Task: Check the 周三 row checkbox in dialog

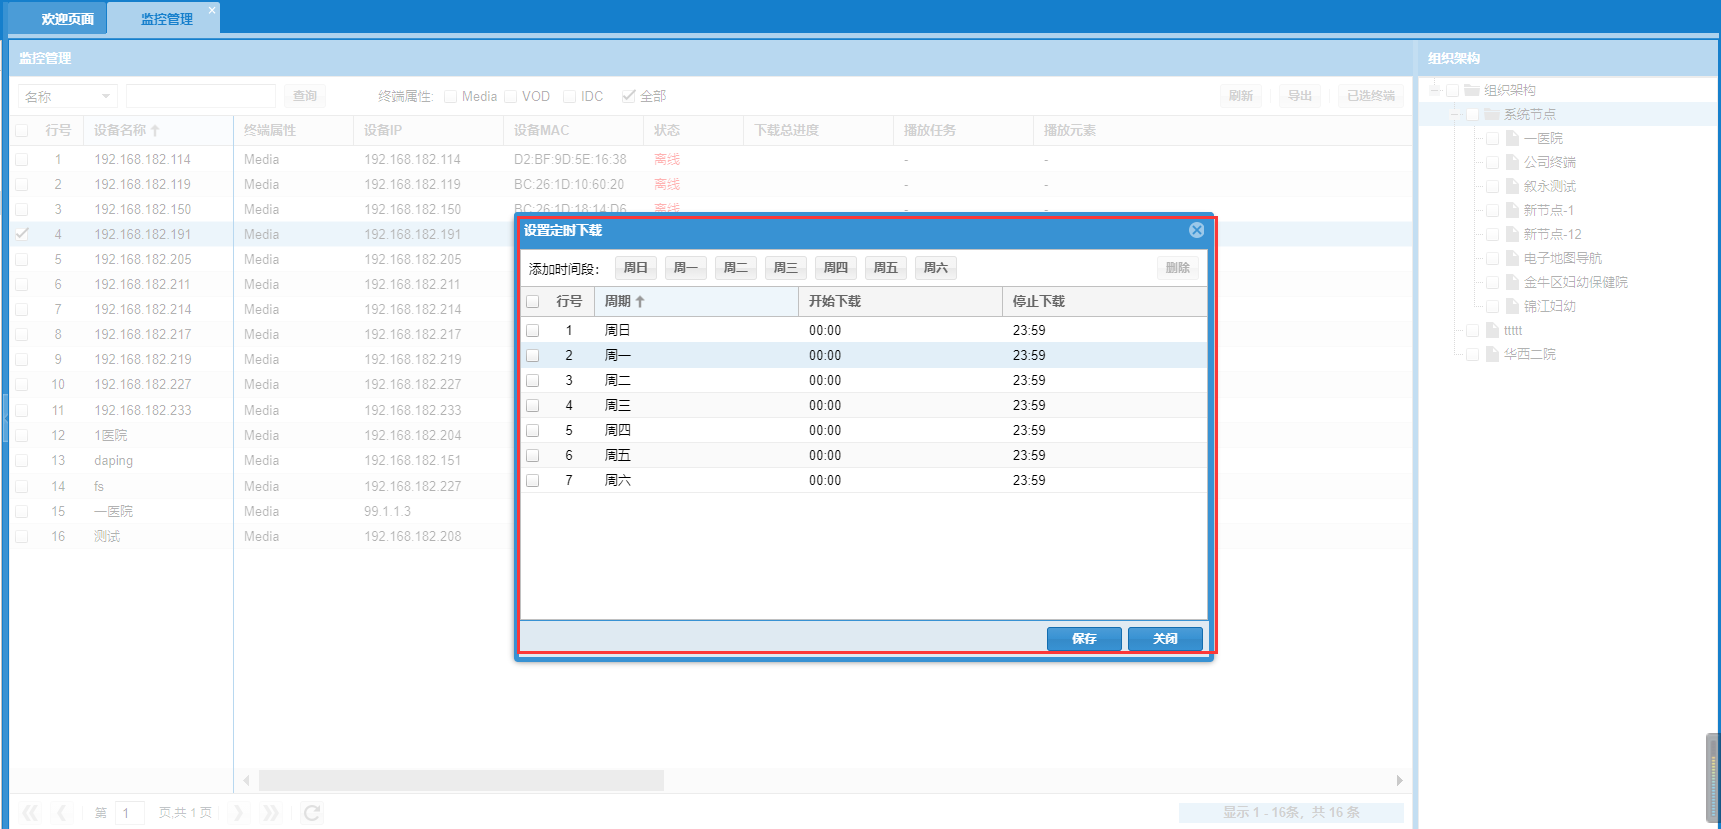Action: click(533, 405)
